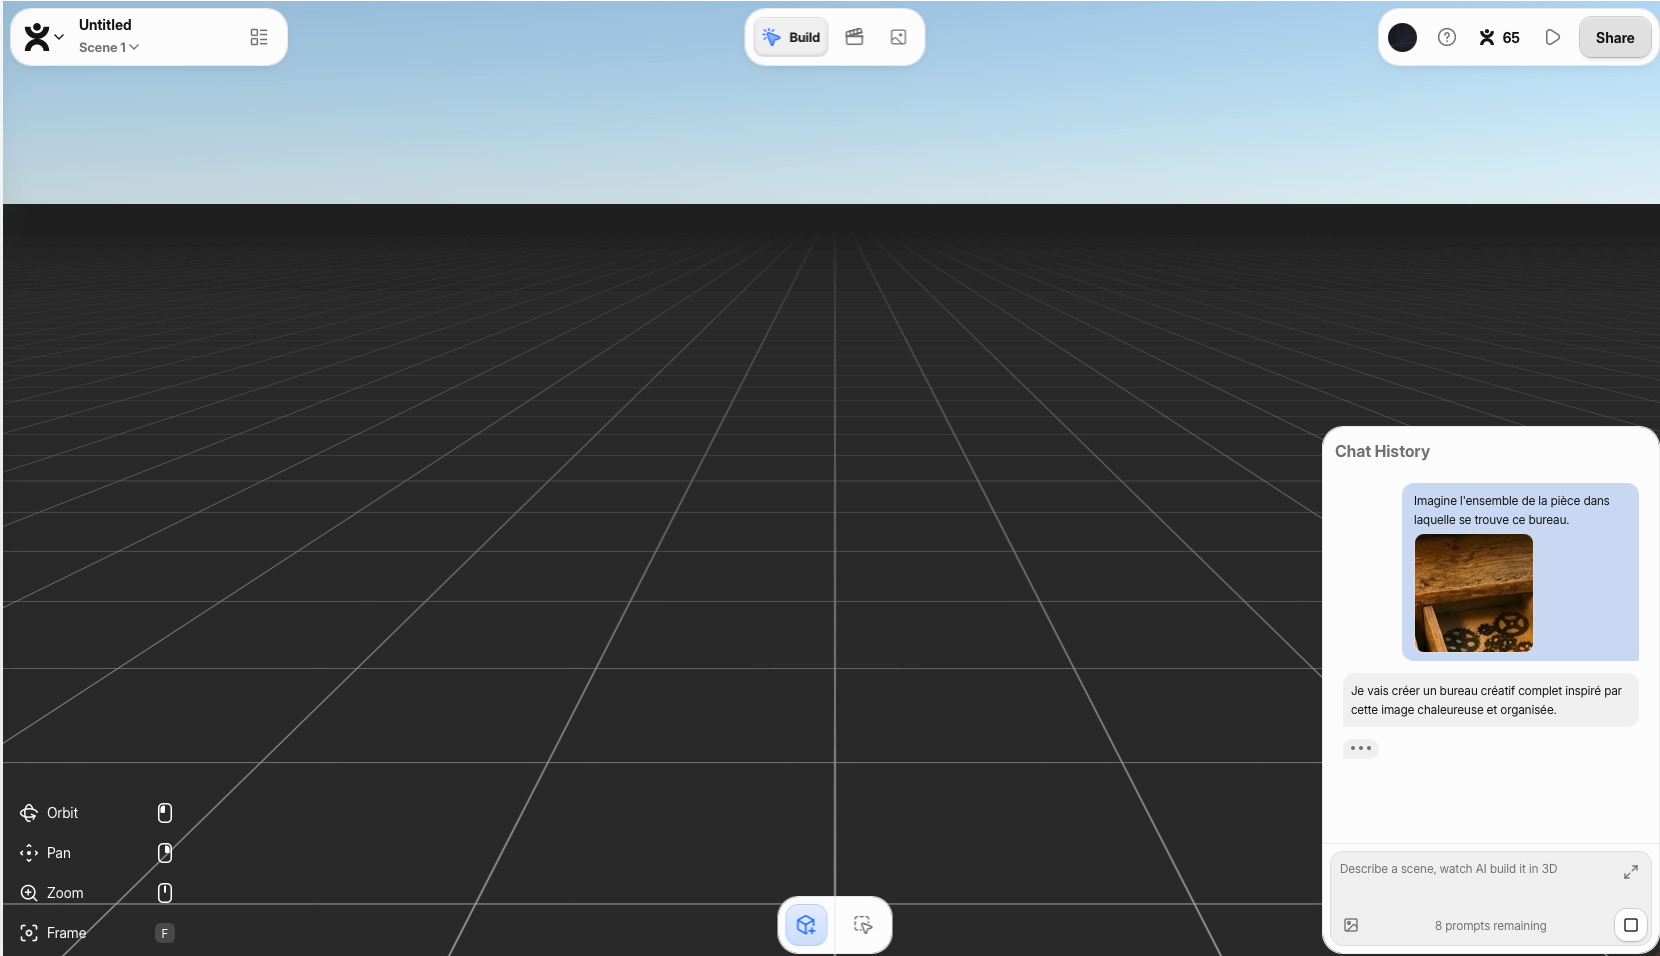Select the Build mode tab
The width and height of the screenshot is (1660, 956).
[x=791, y=37]
